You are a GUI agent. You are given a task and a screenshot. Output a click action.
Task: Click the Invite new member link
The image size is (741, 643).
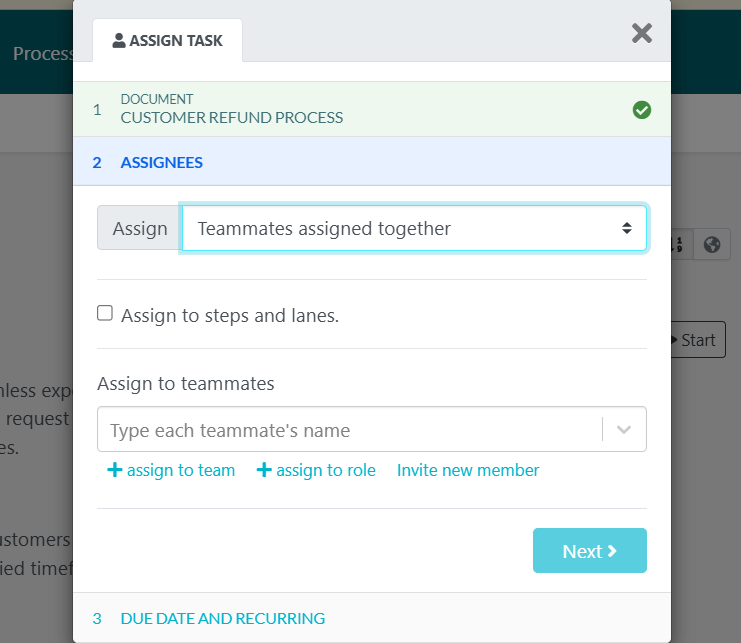468,470
